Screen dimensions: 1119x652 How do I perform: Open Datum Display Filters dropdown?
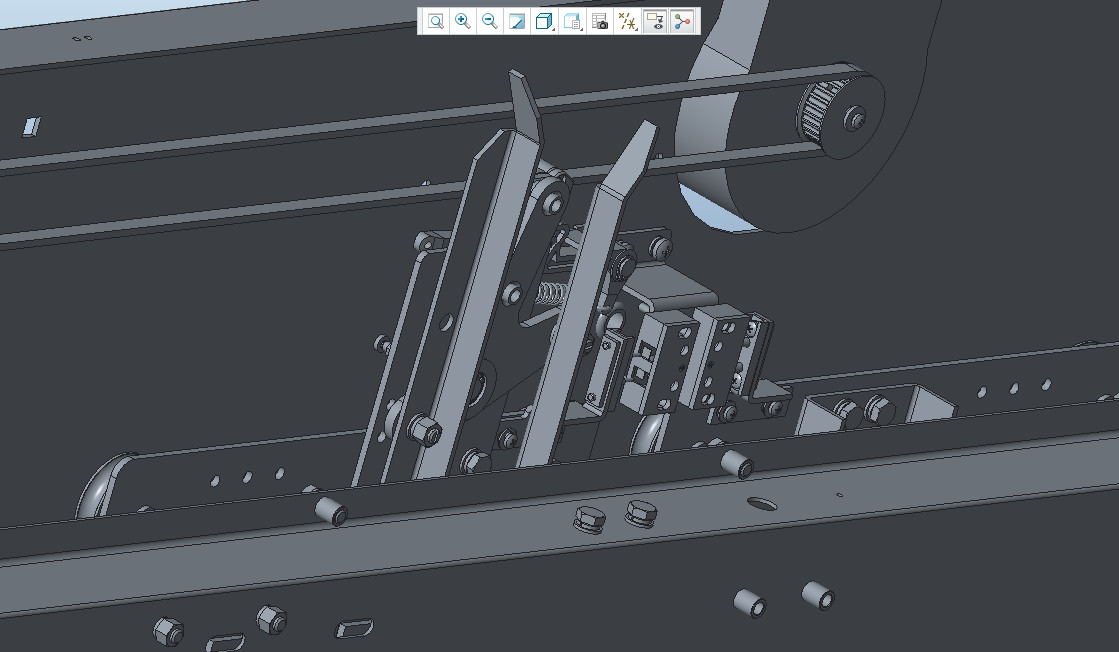coord(627,21)
